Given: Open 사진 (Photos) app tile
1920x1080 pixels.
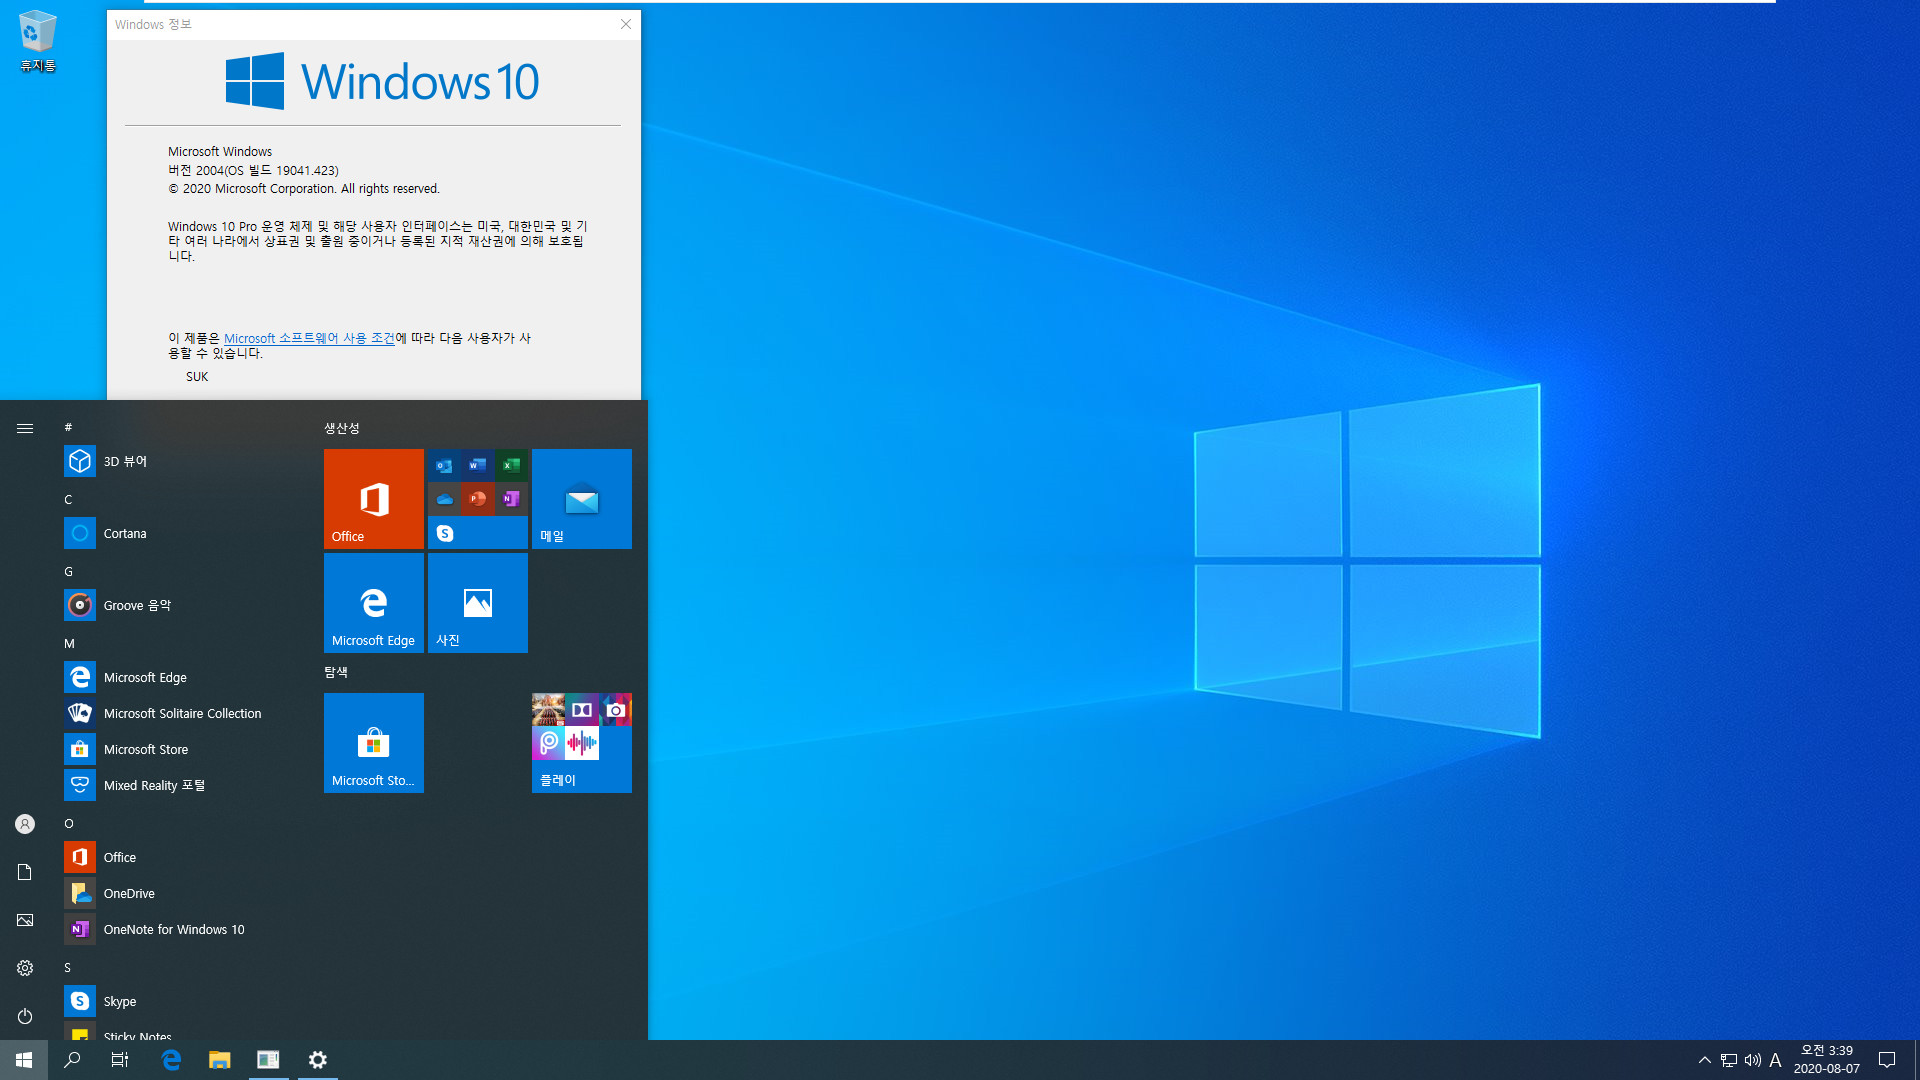Looking at the screenshot, I should tap(477, 603).
